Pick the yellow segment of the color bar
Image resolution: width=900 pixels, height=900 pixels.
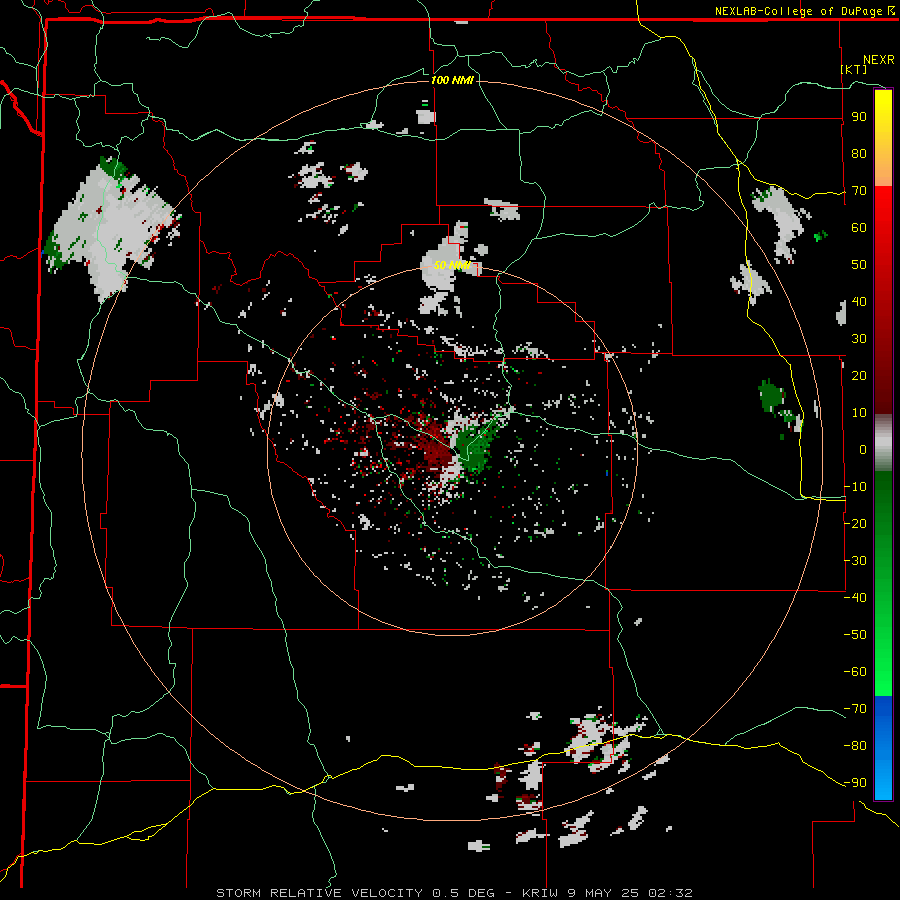point(883,123)
